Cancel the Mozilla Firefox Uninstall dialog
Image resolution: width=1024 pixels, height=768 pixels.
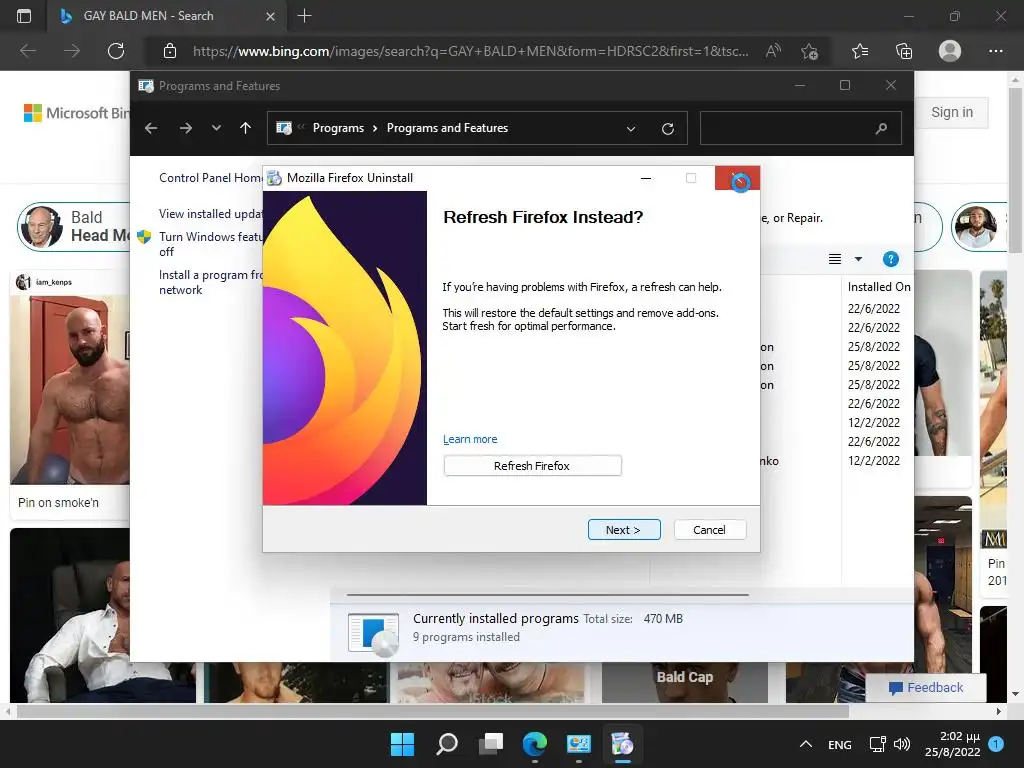coord(709,530)
